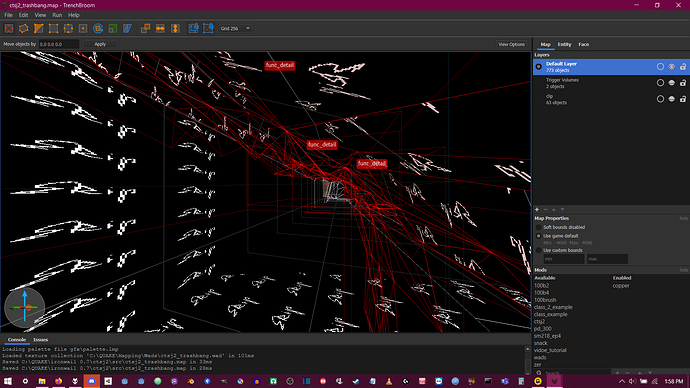Click the custom bounds max field
This screenshot has height=388, width=690.
[x=607, y=259]
